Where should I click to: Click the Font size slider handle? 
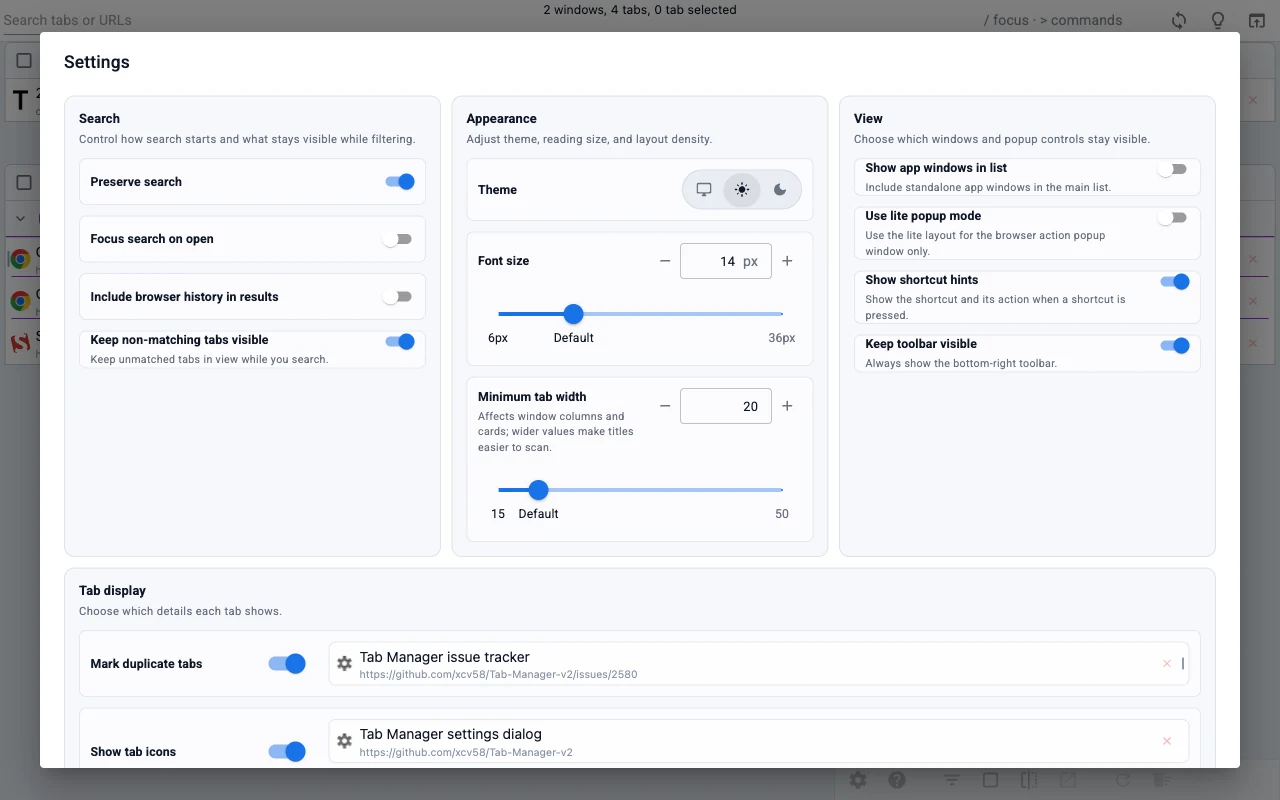point(573,314)
